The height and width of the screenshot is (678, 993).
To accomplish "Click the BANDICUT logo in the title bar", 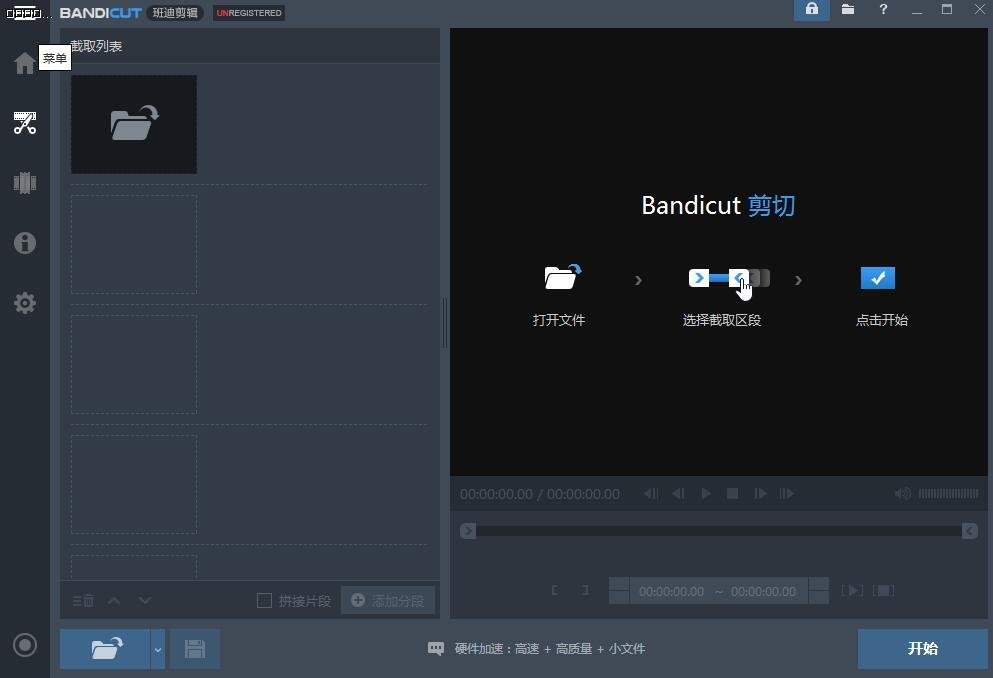I will click(101, 13).
